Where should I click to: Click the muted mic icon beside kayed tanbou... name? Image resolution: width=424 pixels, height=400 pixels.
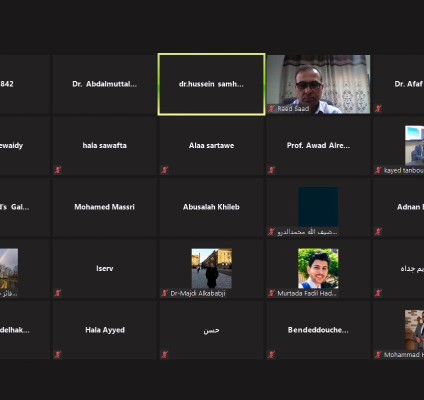[x=378, y=170]
